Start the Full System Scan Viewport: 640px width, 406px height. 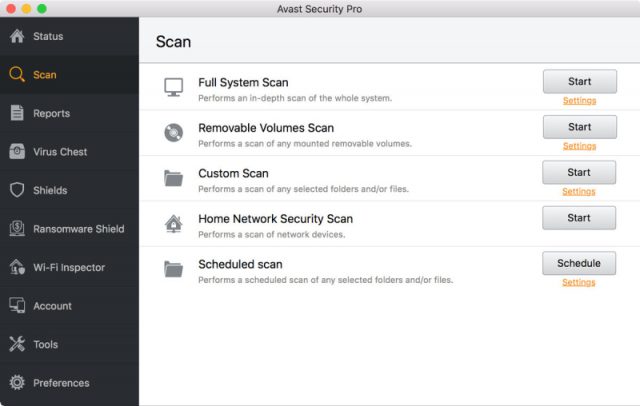coord(580,82)
